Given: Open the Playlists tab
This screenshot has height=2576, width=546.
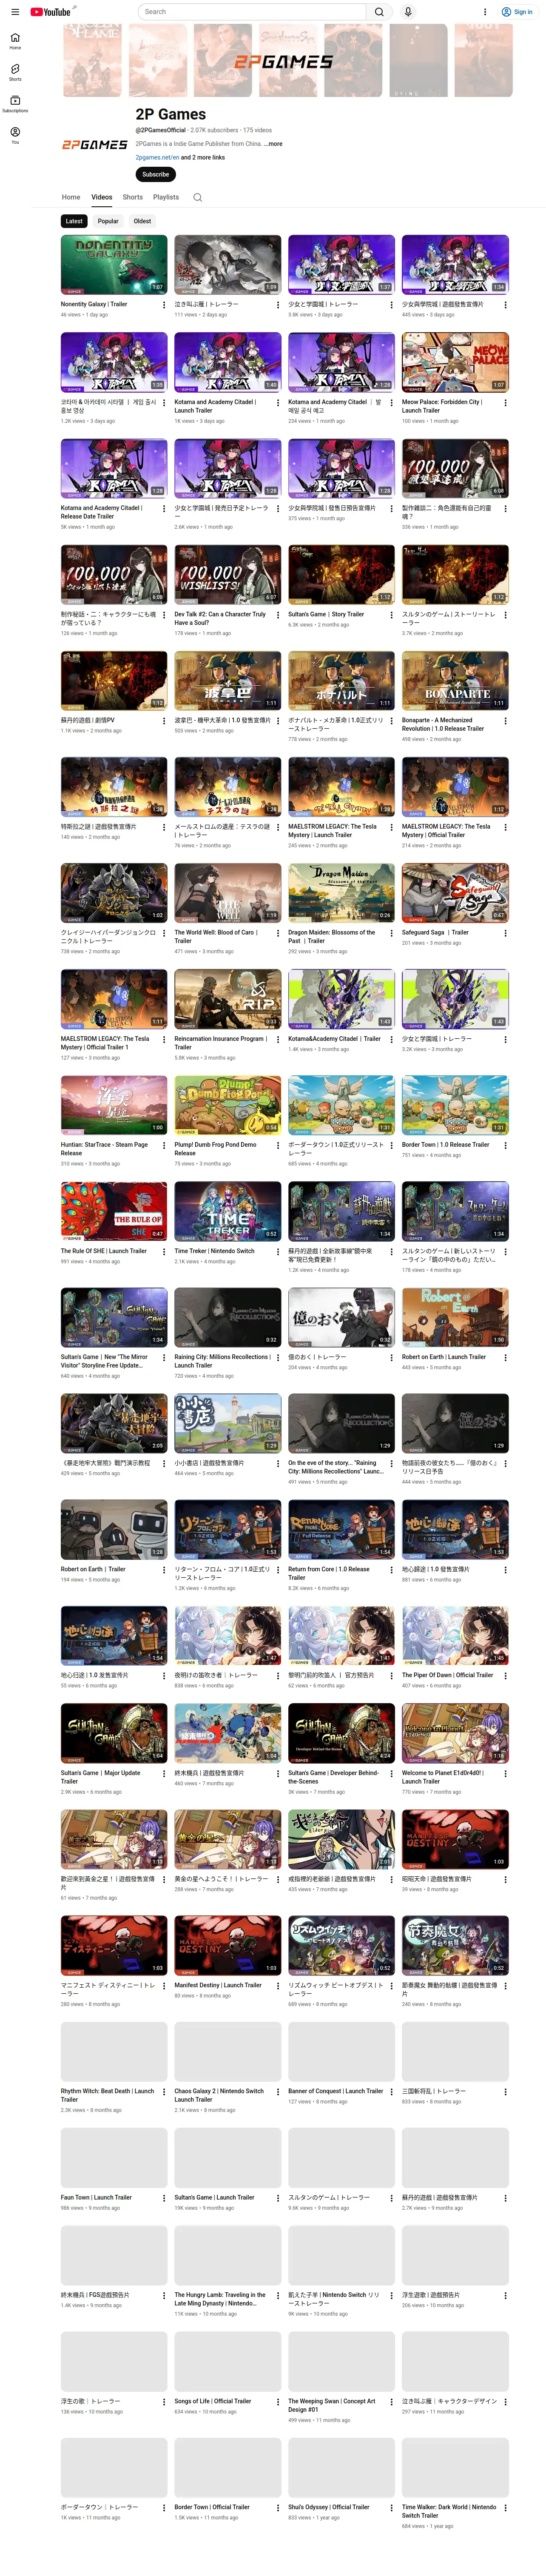Looking at the screenshot, I should [166, 197].
